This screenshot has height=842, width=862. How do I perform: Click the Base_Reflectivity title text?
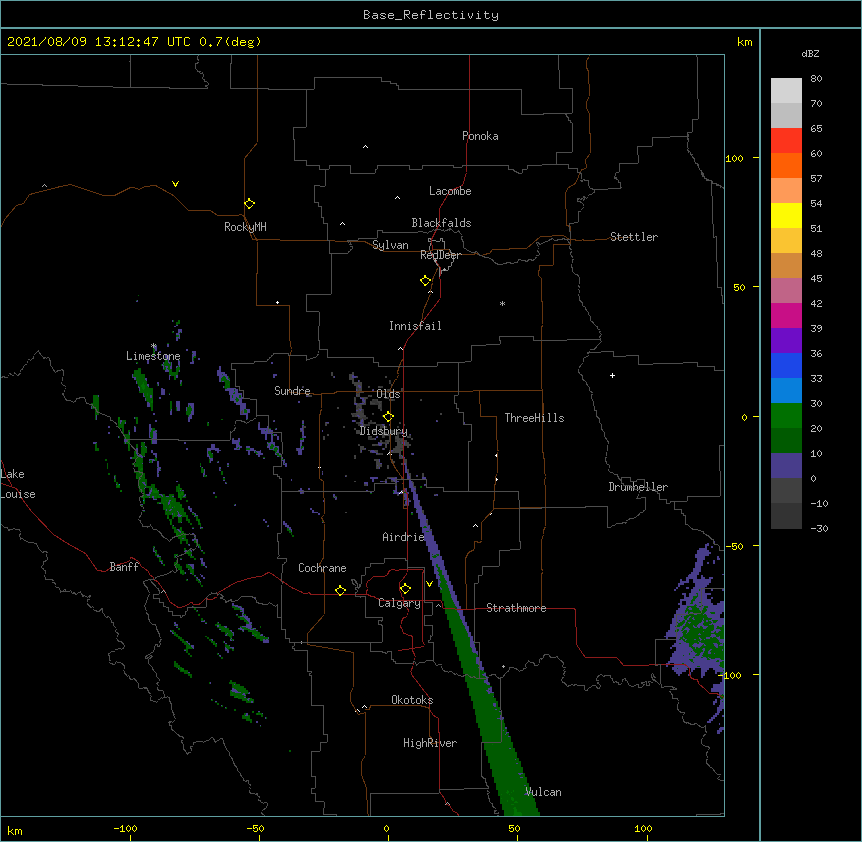pos(431,15)
